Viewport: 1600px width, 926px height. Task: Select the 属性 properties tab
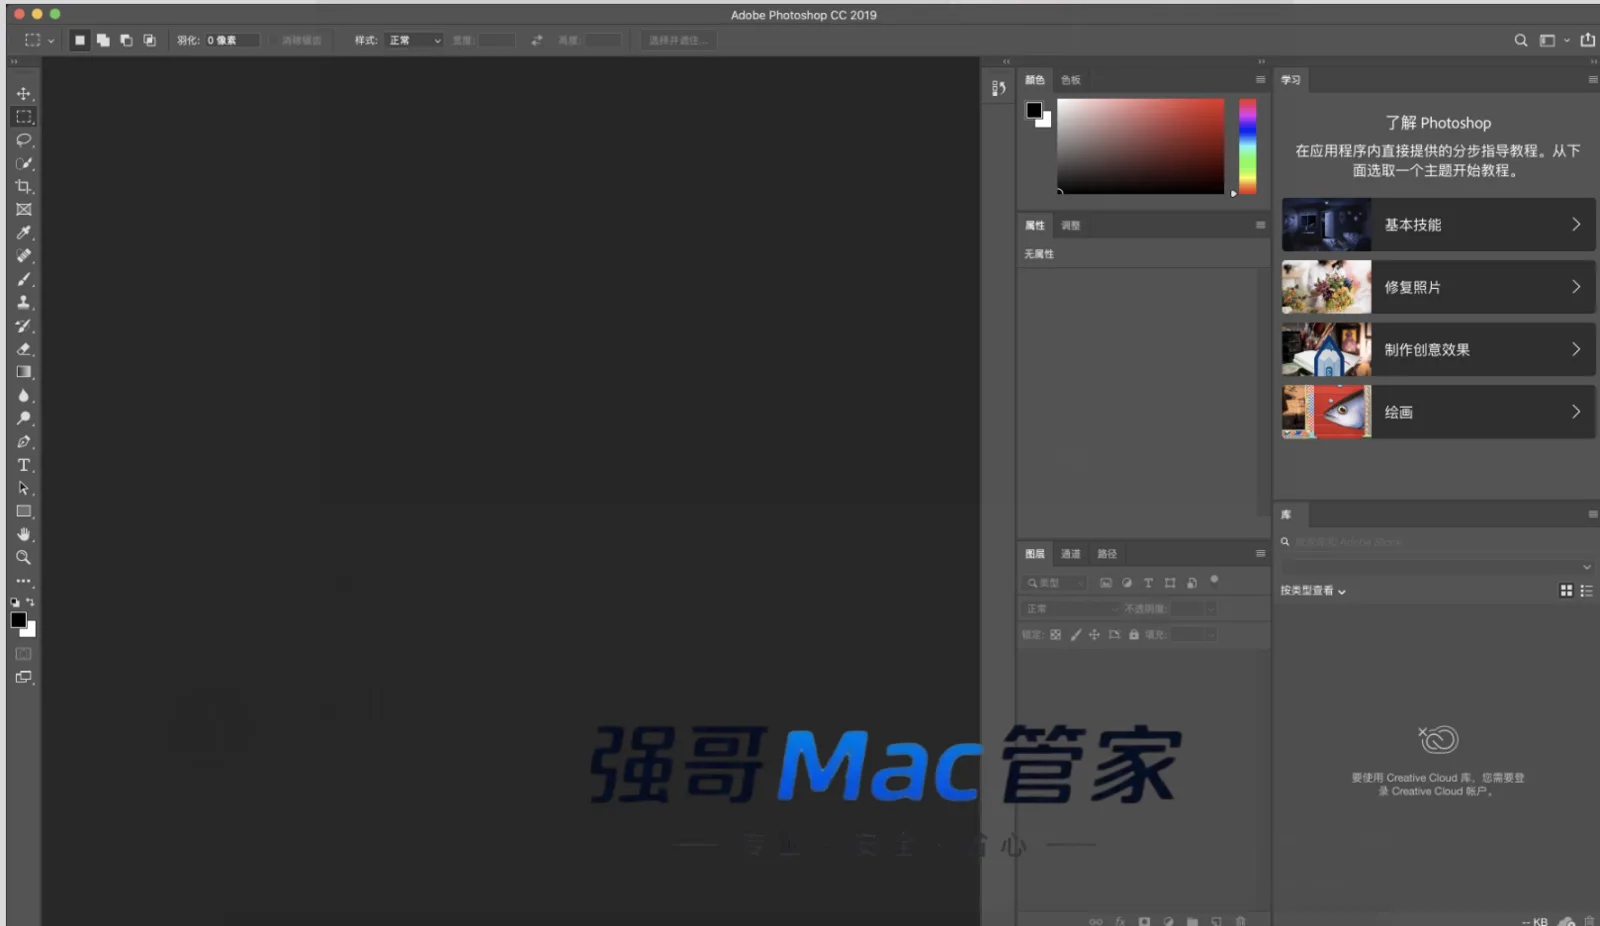click(x=1035, y=225)
